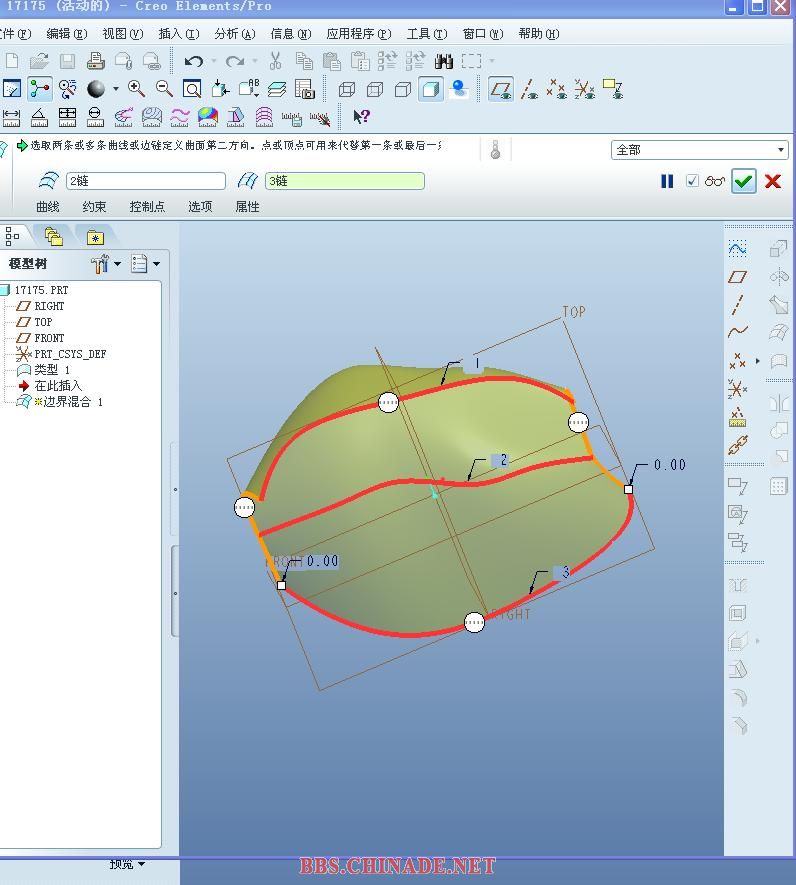Switch to the model tree tab icon

tap(11, 236)
